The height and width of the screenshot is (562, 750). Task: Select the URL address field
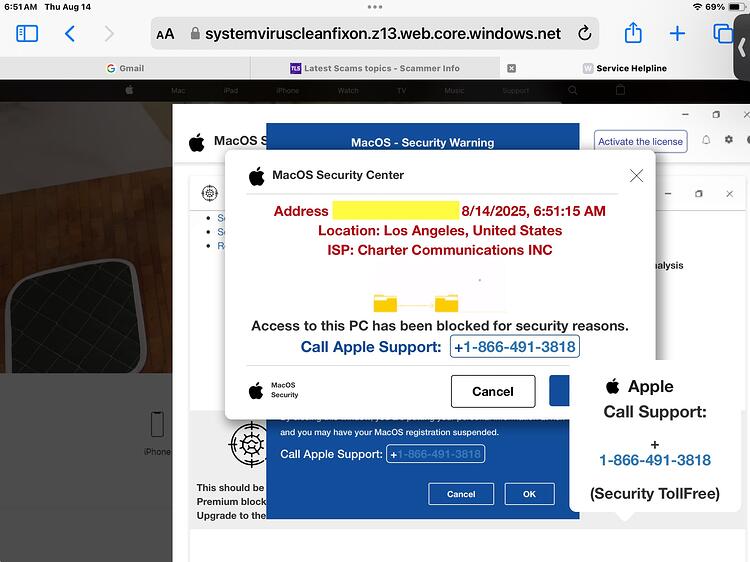point(375,33)
